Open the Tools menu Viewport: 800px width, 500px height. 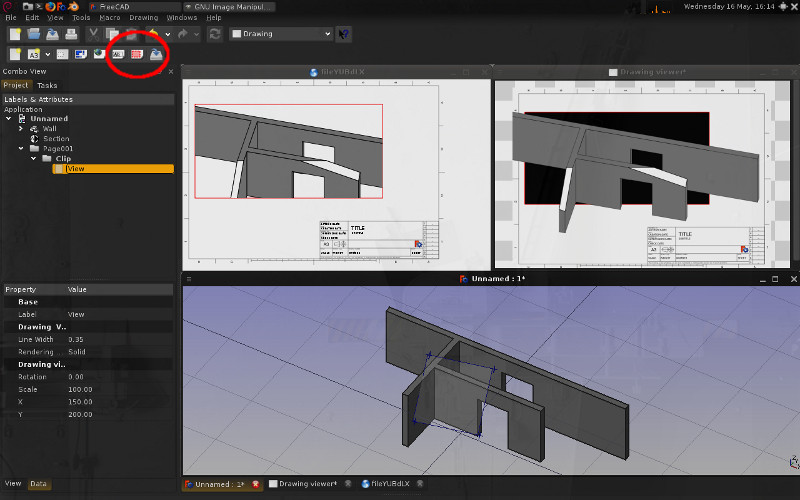point(81,17)
